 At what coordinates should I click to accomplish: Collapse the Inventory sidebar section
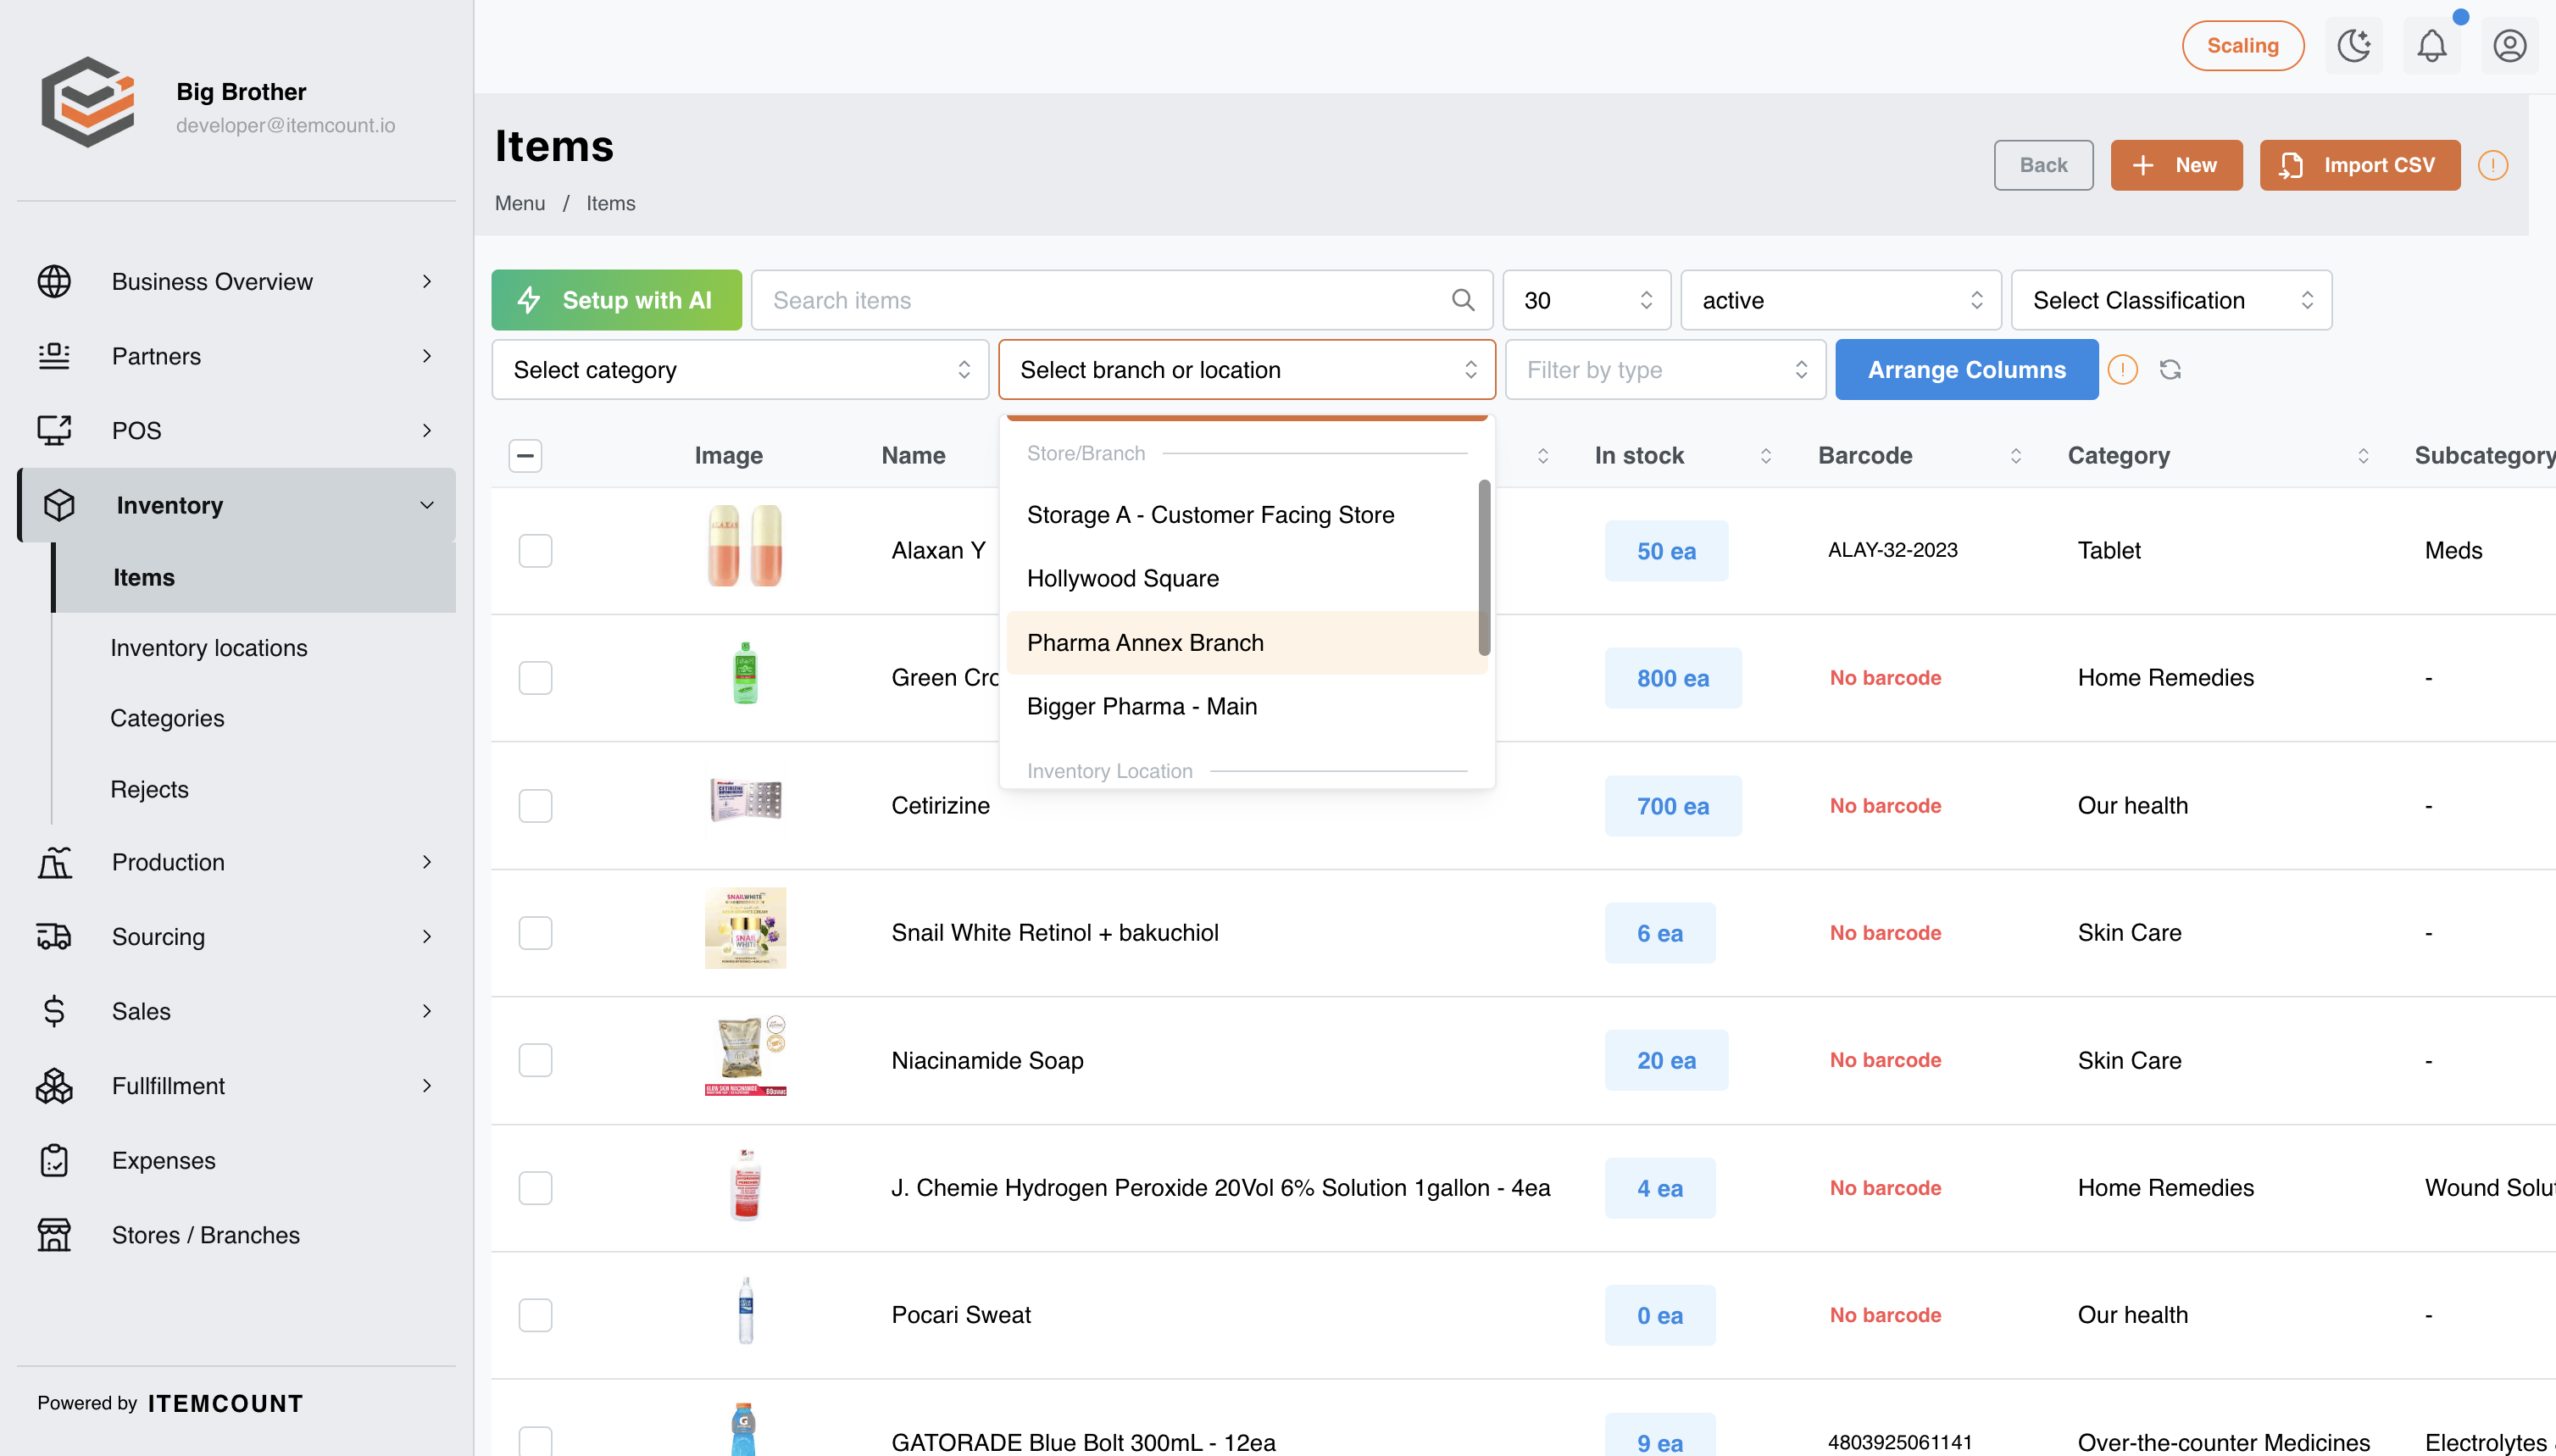pos(237,505)
